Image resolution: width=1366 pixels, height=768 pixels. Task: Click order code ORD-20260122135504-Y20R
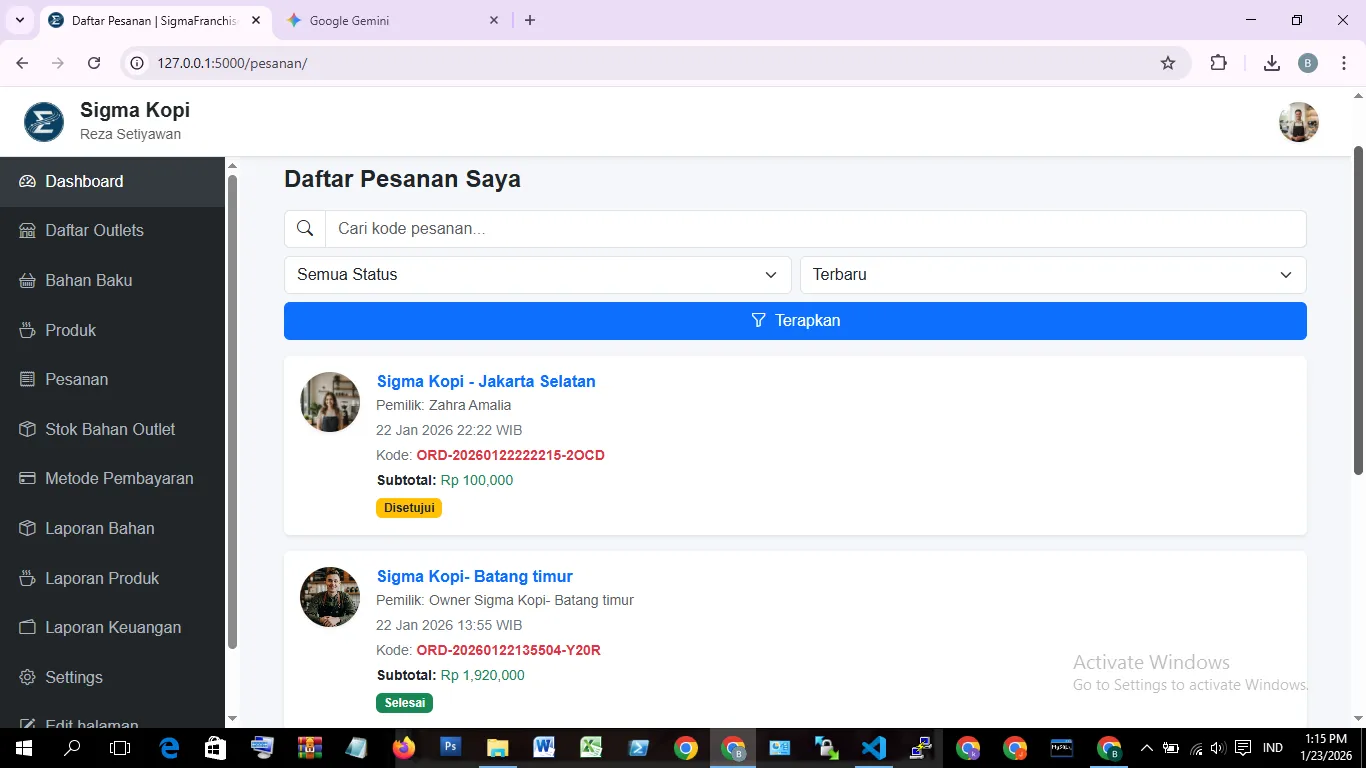click(x=508, y=650)
